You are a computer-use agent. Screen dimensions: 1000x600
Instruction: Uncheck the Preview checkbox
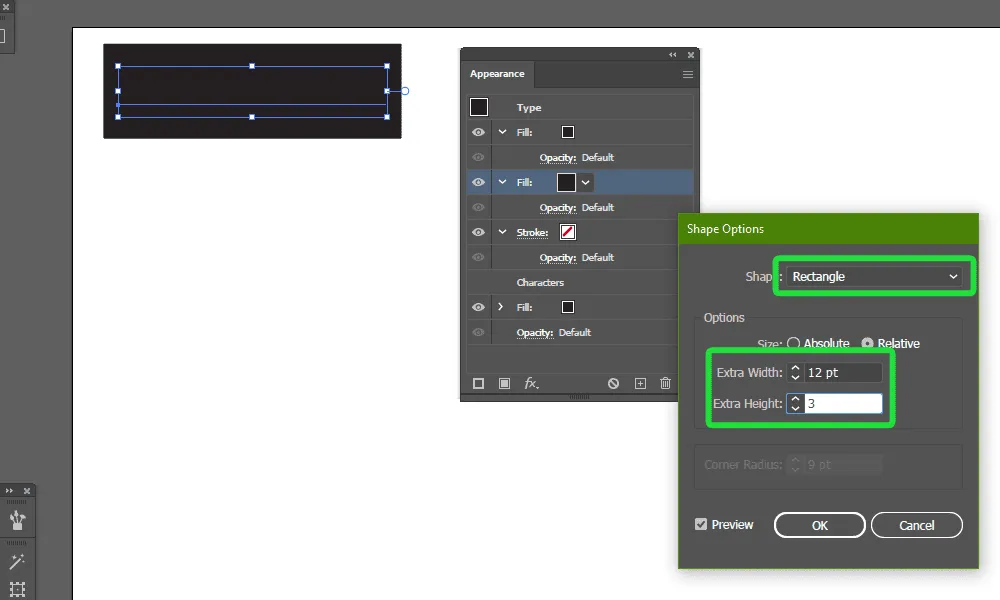[x=701, y=524]
